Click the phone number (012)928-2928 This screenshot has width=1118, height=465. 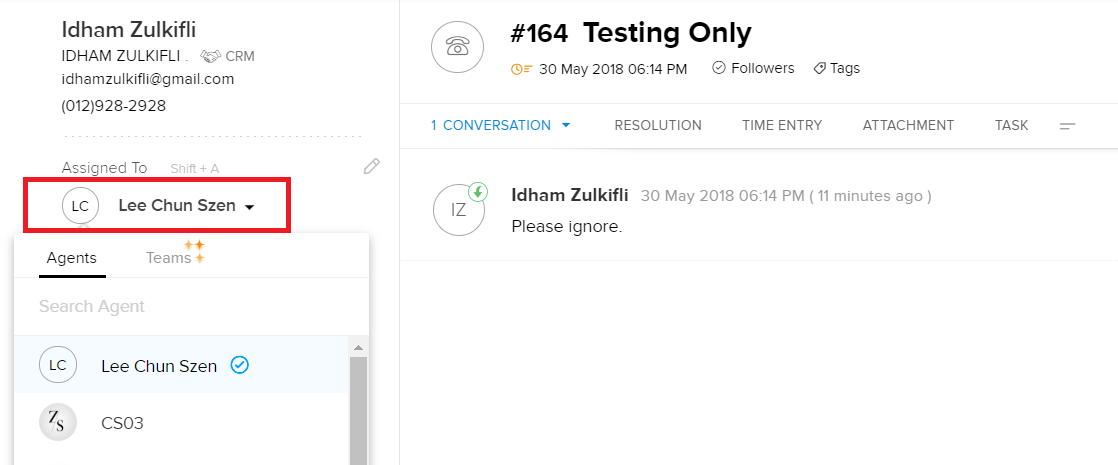pyautogui.click(x=114, y=105)
